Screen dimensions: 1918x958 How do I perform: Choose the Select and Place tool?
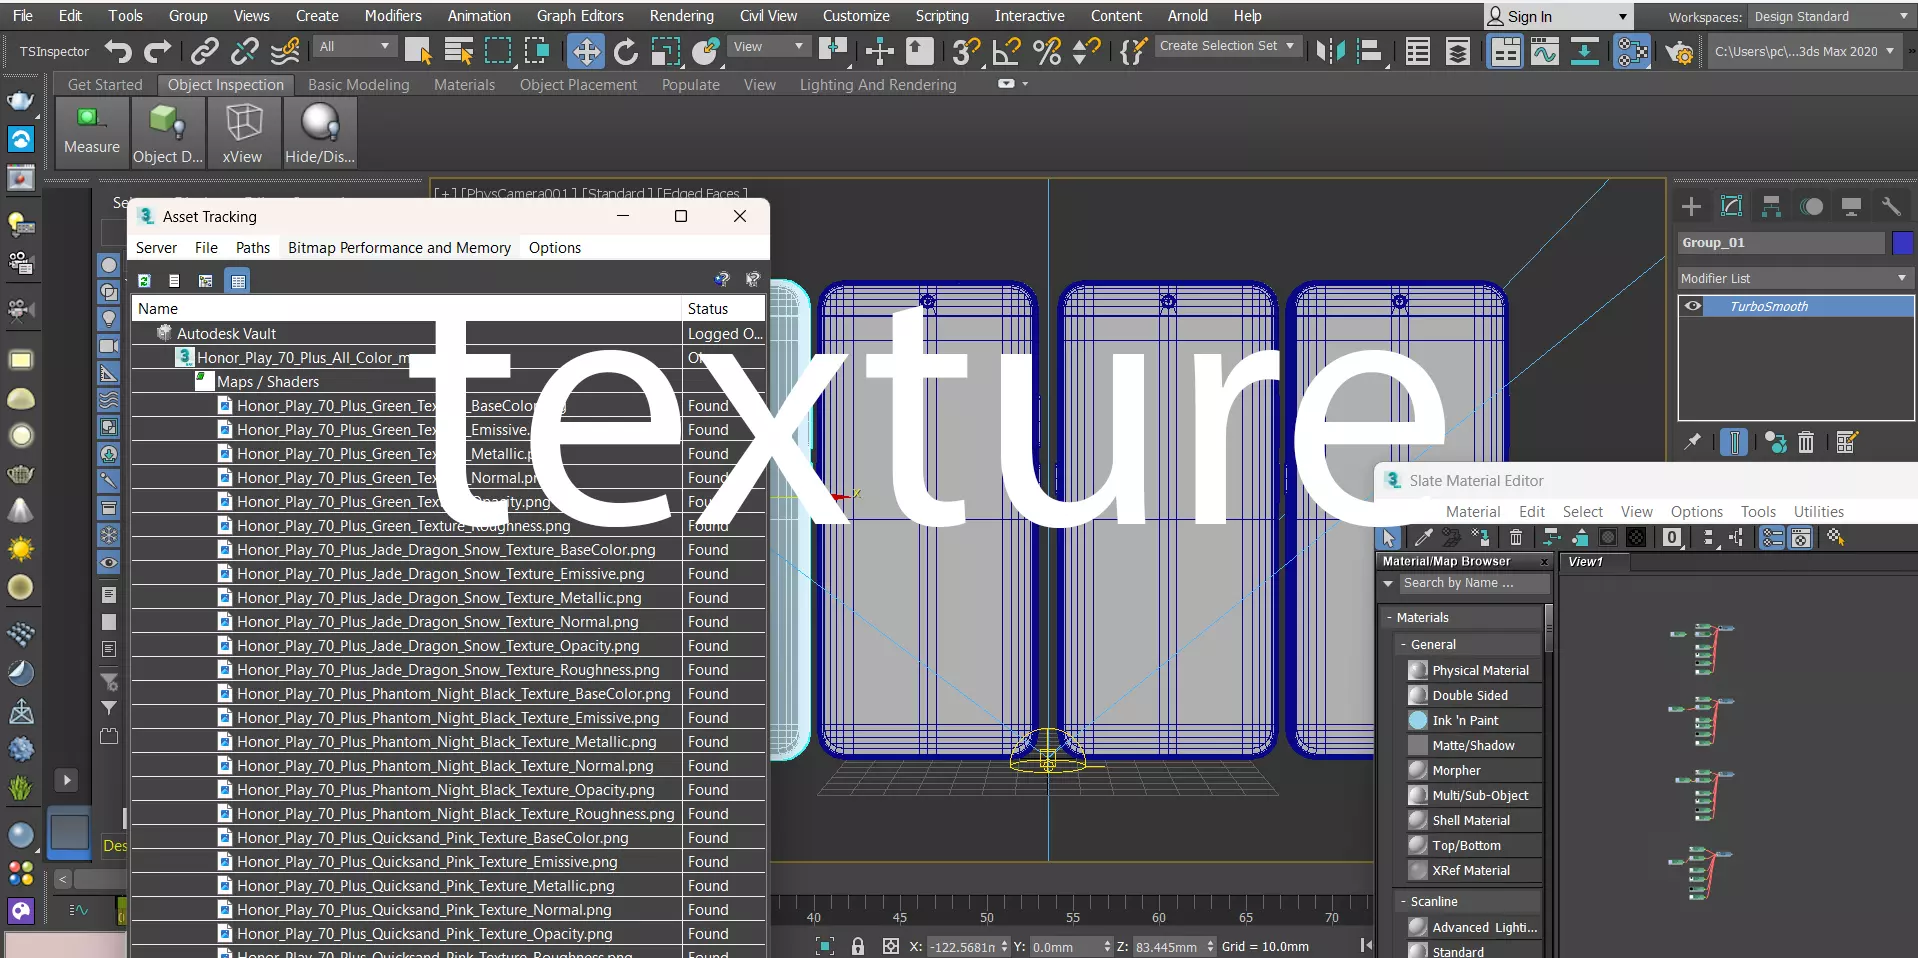[x=706, y=51]
